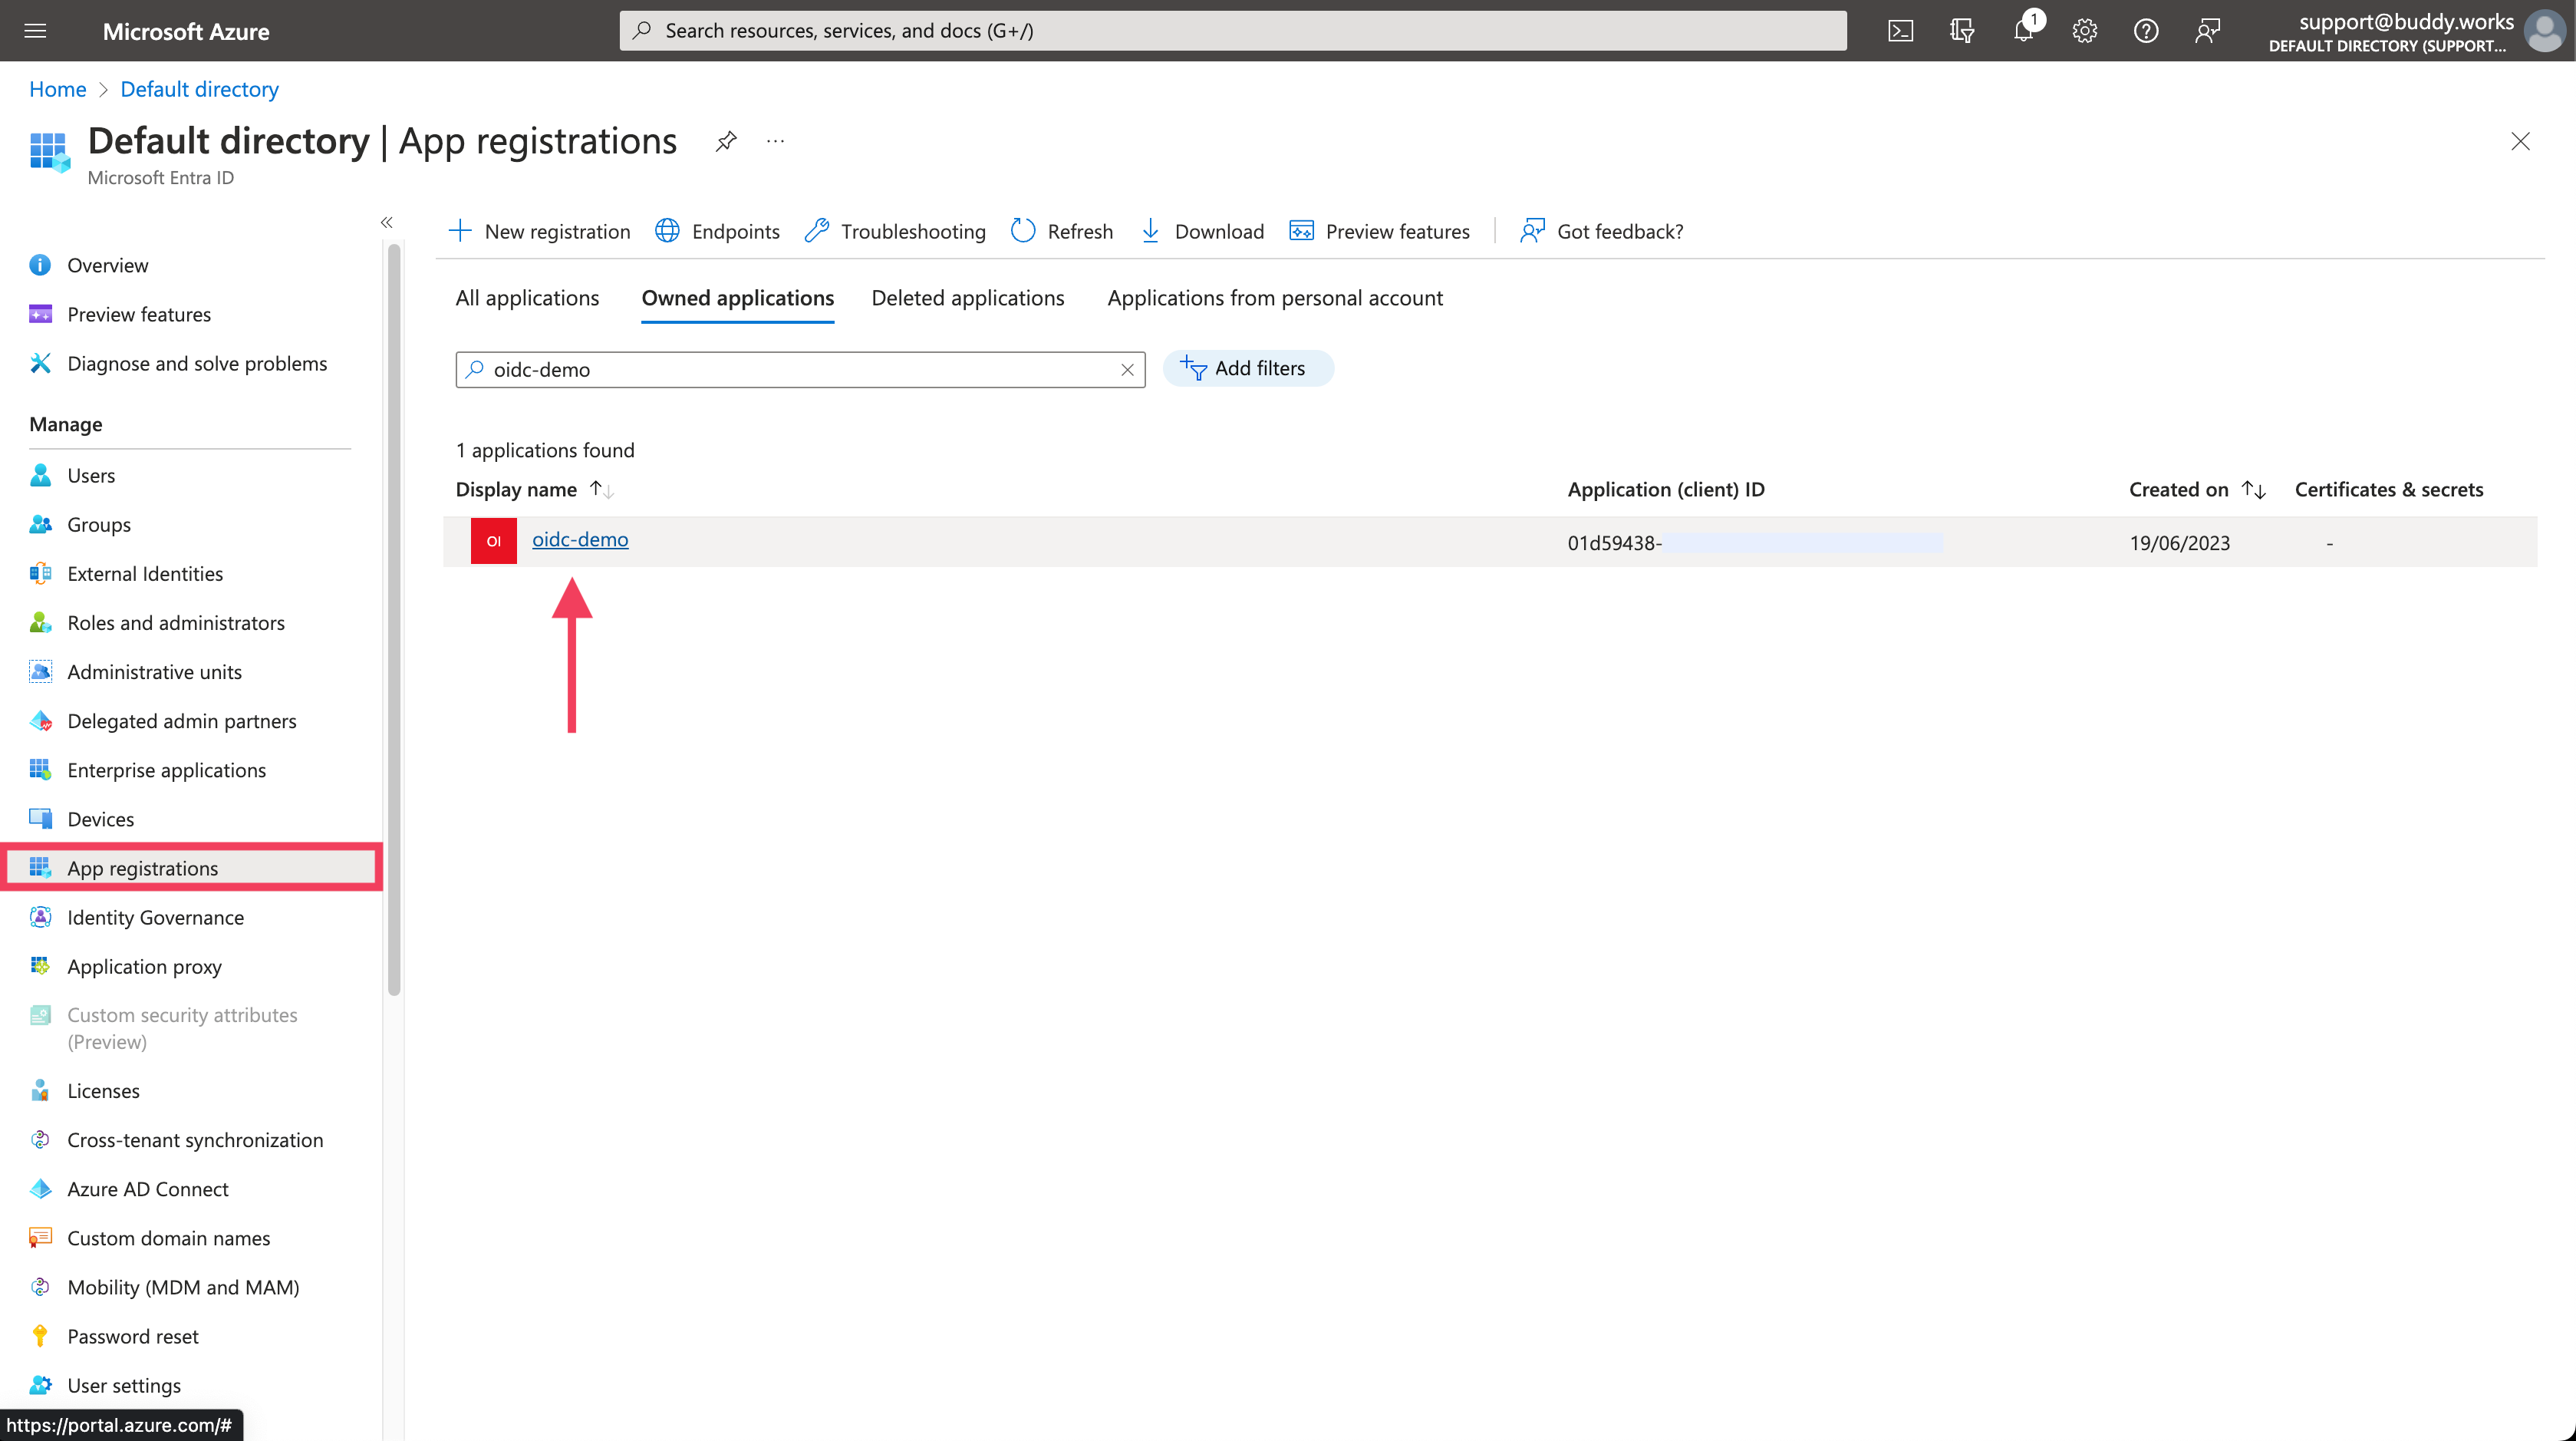
Task: Click the global Azure search box
Action: coord(1232,31)
